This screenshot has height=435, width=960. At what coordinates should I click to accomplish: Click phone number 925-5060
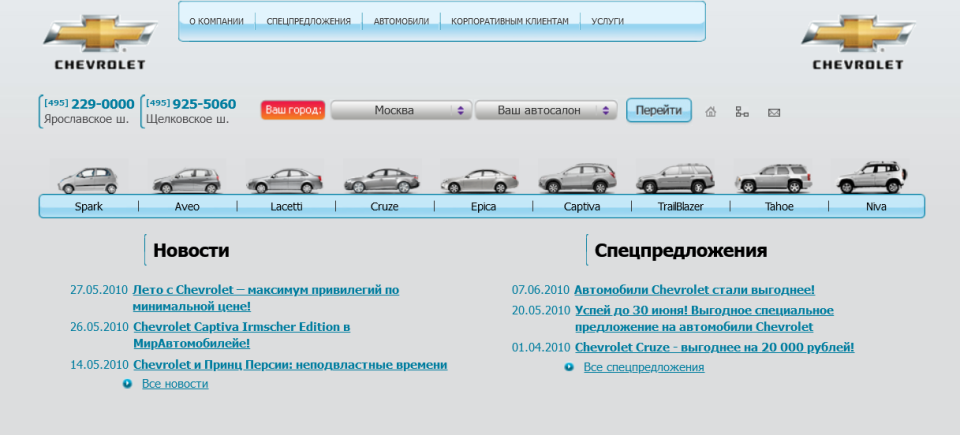point(204,104)
